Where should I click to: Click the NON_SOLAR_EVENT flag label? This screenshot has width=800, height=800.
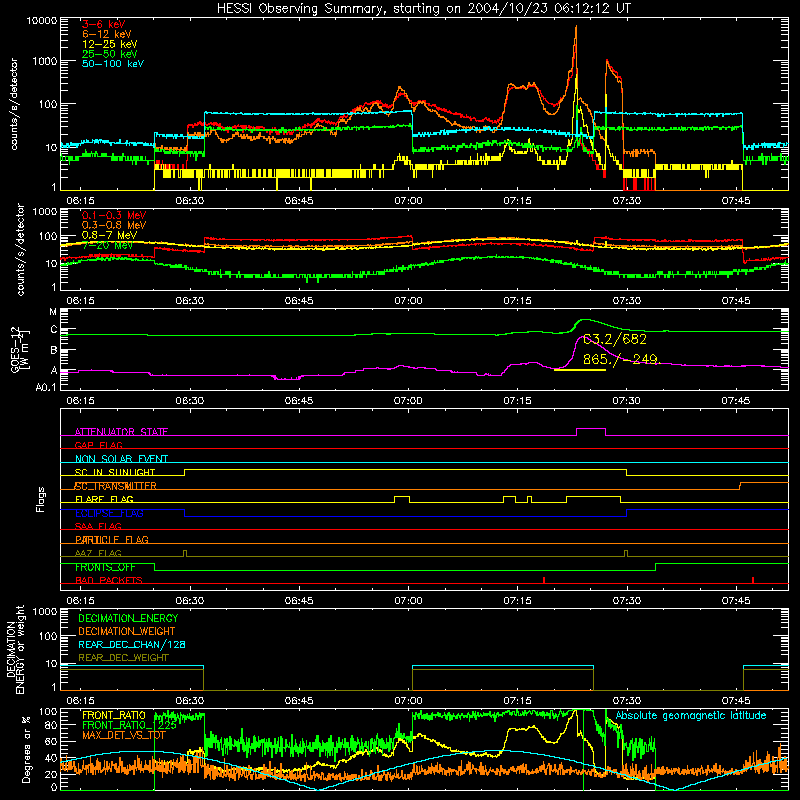pos(121,459)
